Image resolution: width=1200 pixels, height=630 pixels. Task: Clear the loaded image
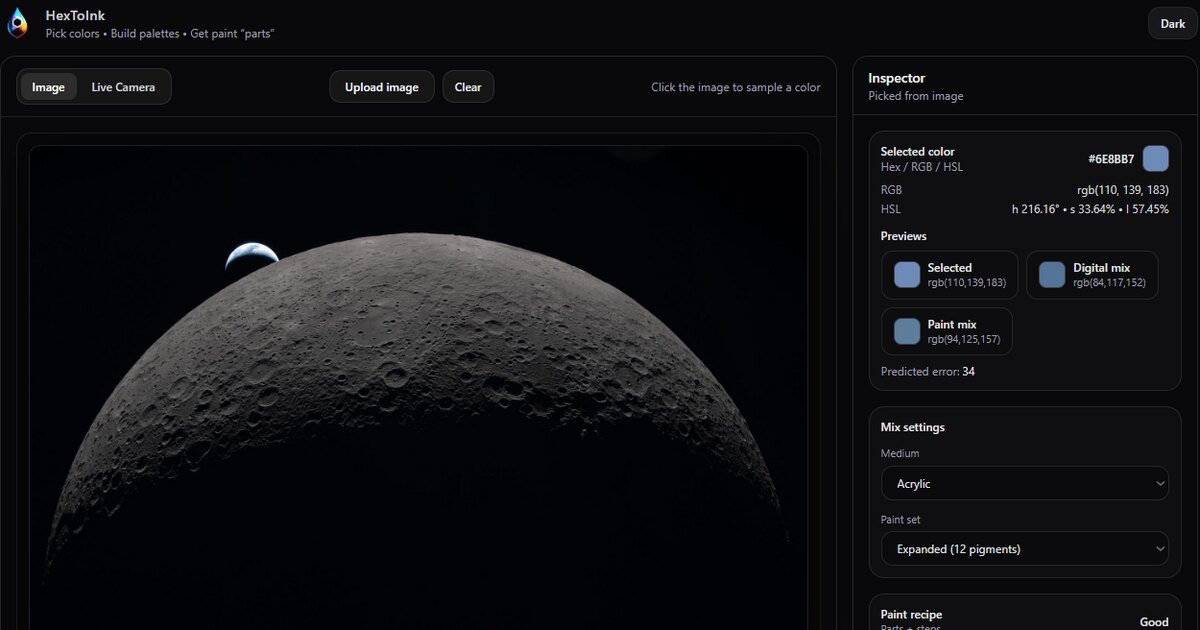[x=468, y=87]
